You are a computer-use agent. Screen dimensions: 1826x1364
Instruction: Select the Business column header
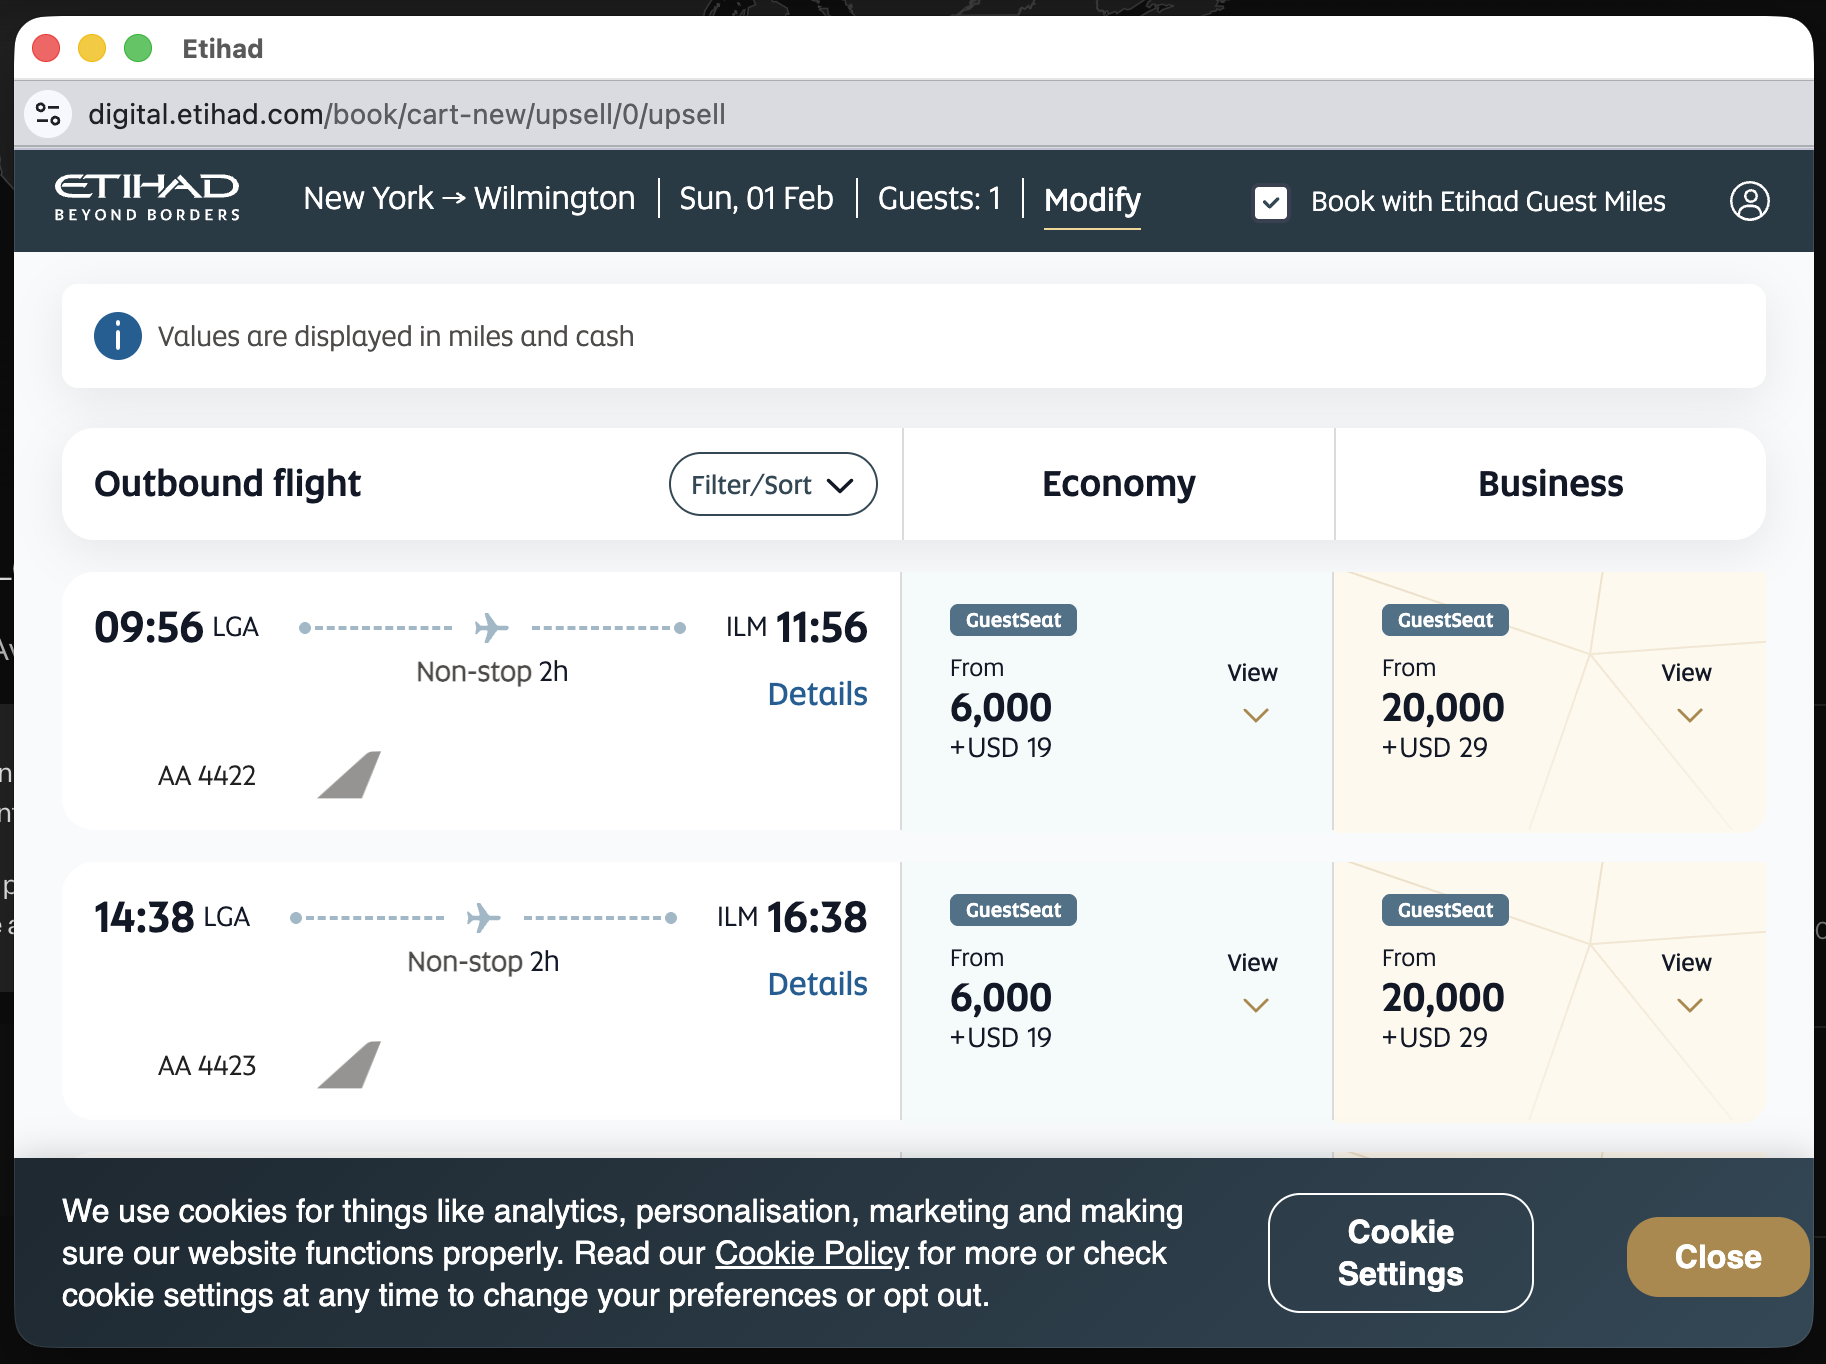click(1550, 484)
